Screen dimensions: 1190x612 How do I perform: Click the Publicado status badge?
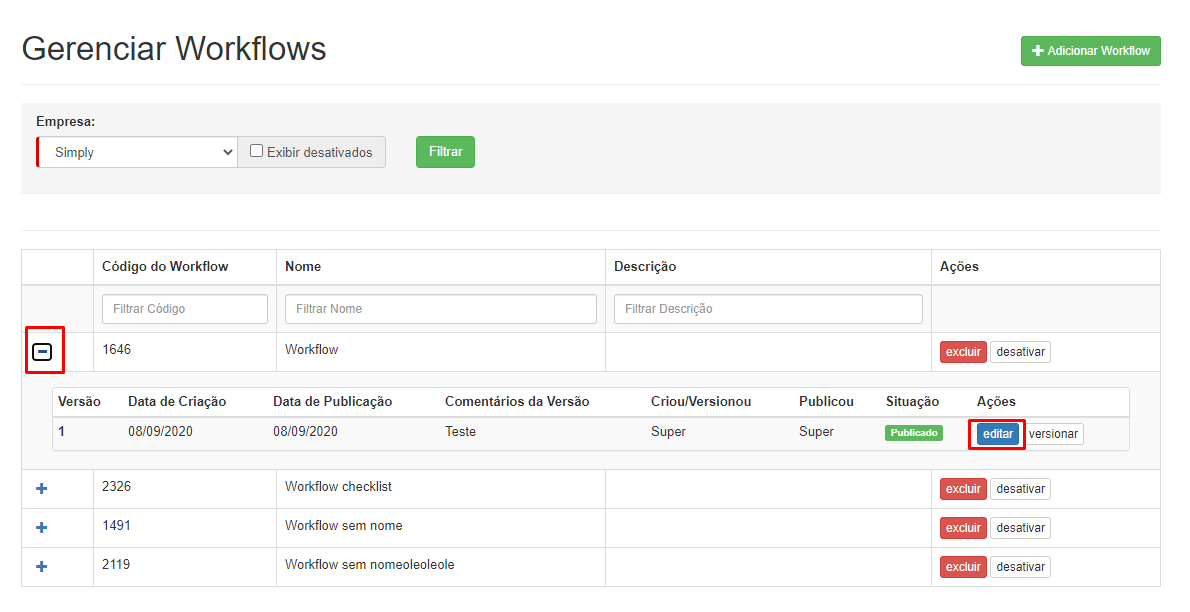tap(914, 433)
